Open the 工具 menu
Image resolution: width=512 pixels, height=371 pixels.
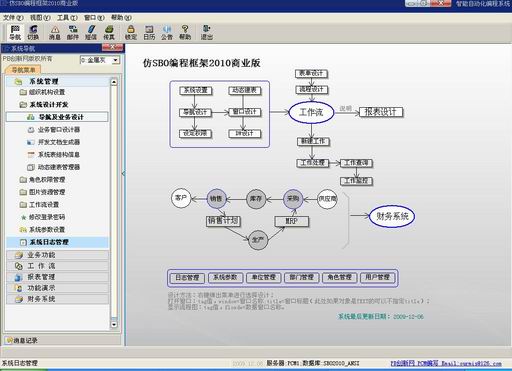point(67,17)
